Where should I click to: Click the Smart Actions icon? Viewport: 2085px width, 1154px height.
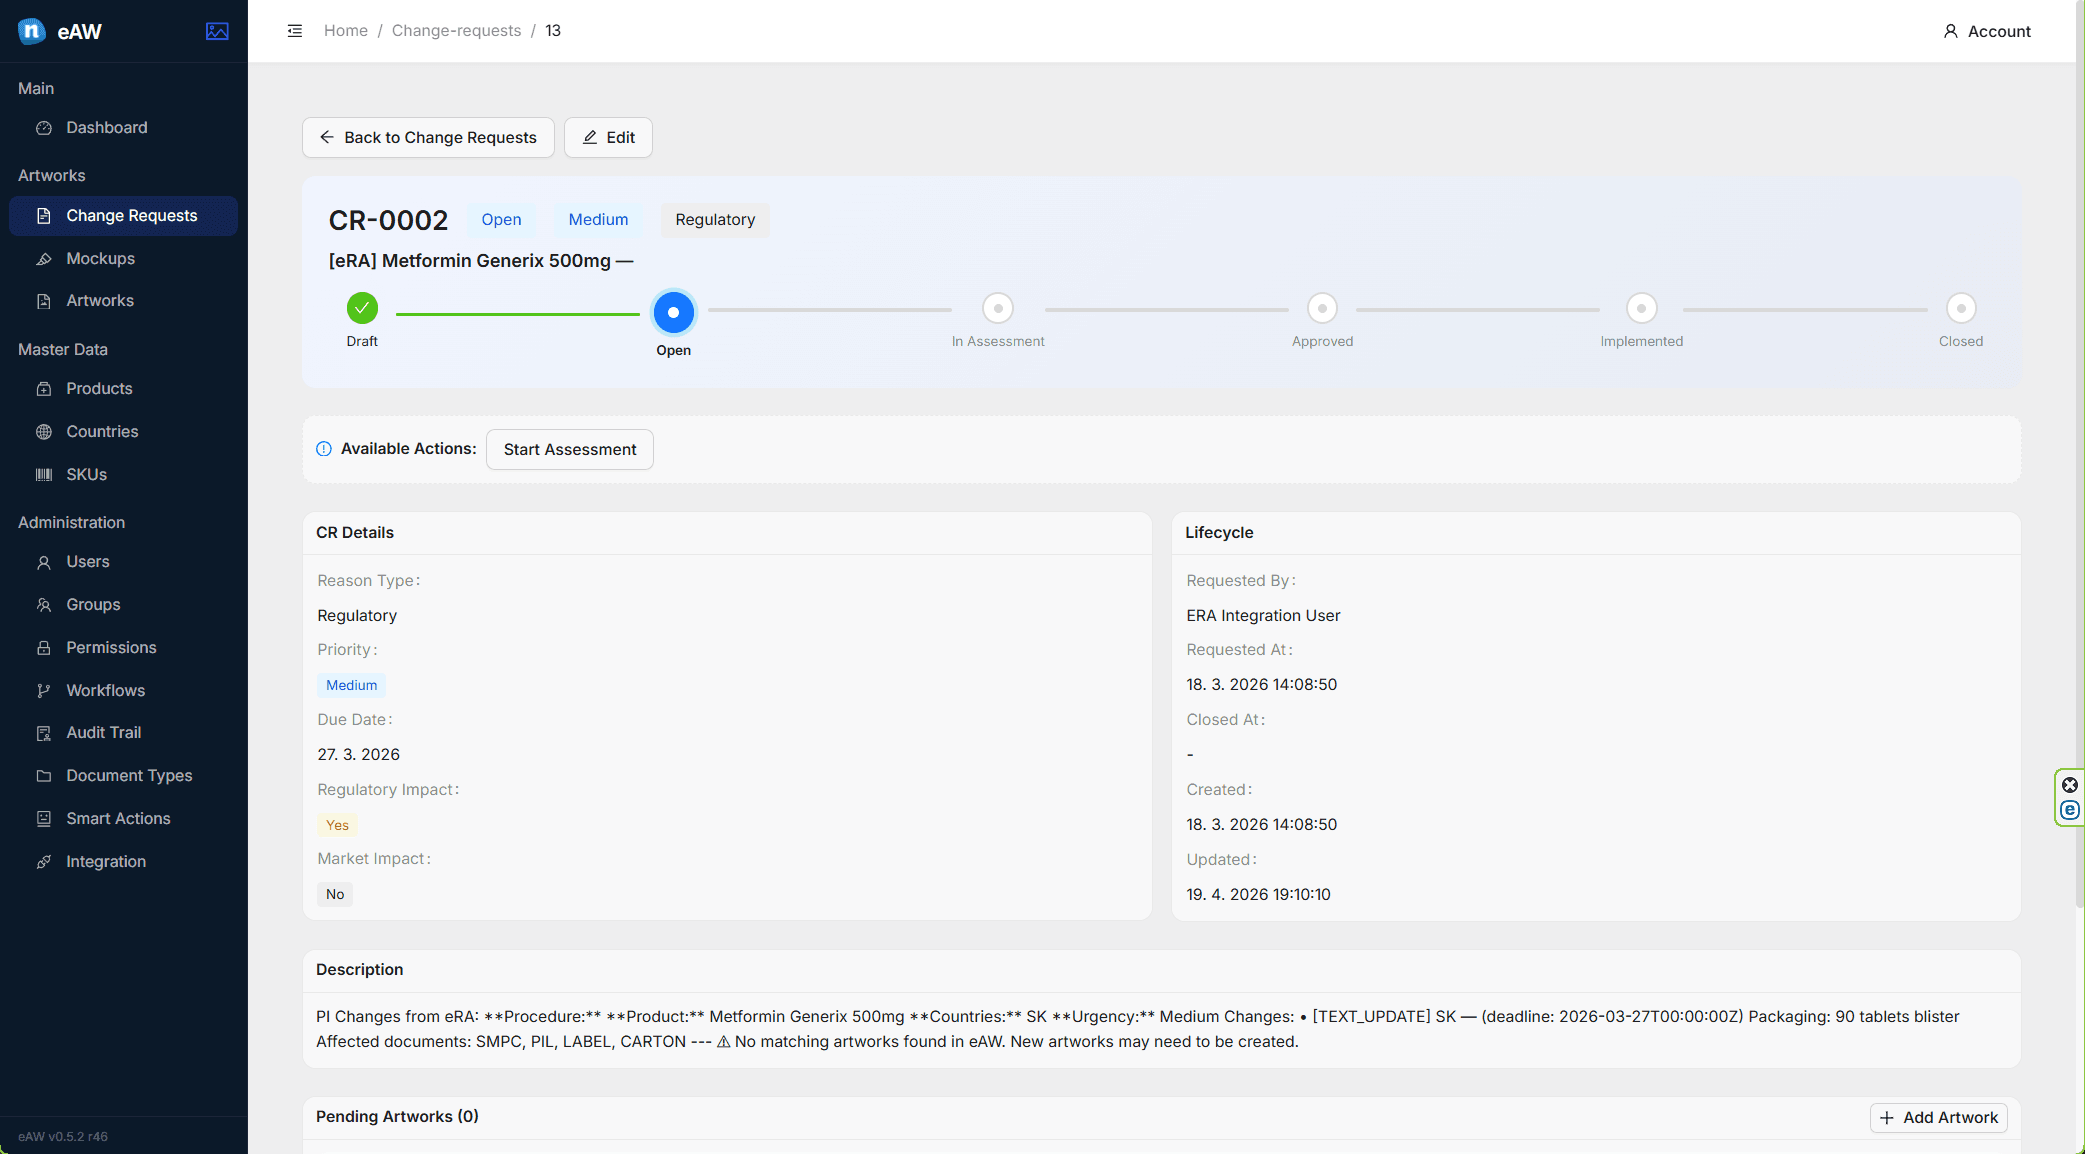pyautogui.click(x=44, y=819)
